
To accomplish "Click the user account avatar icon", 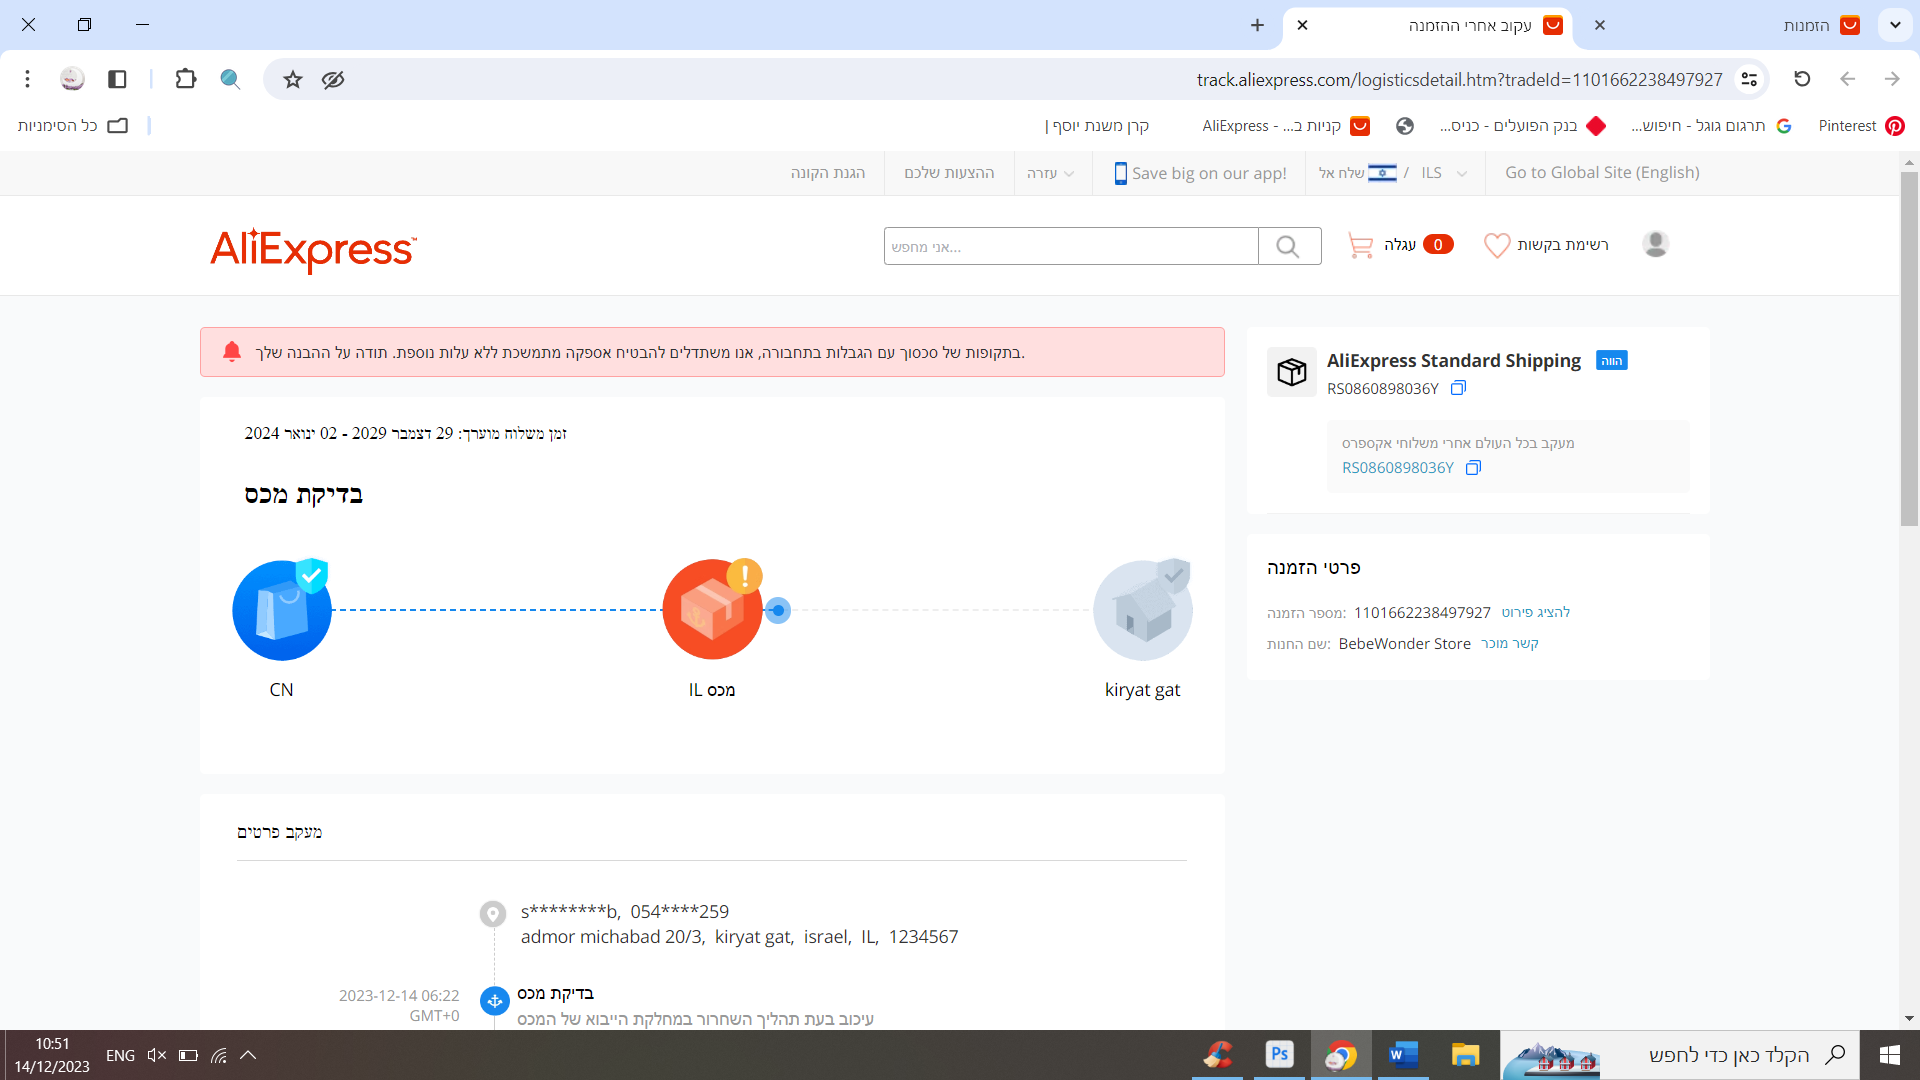I will (x=1655, y=244).
